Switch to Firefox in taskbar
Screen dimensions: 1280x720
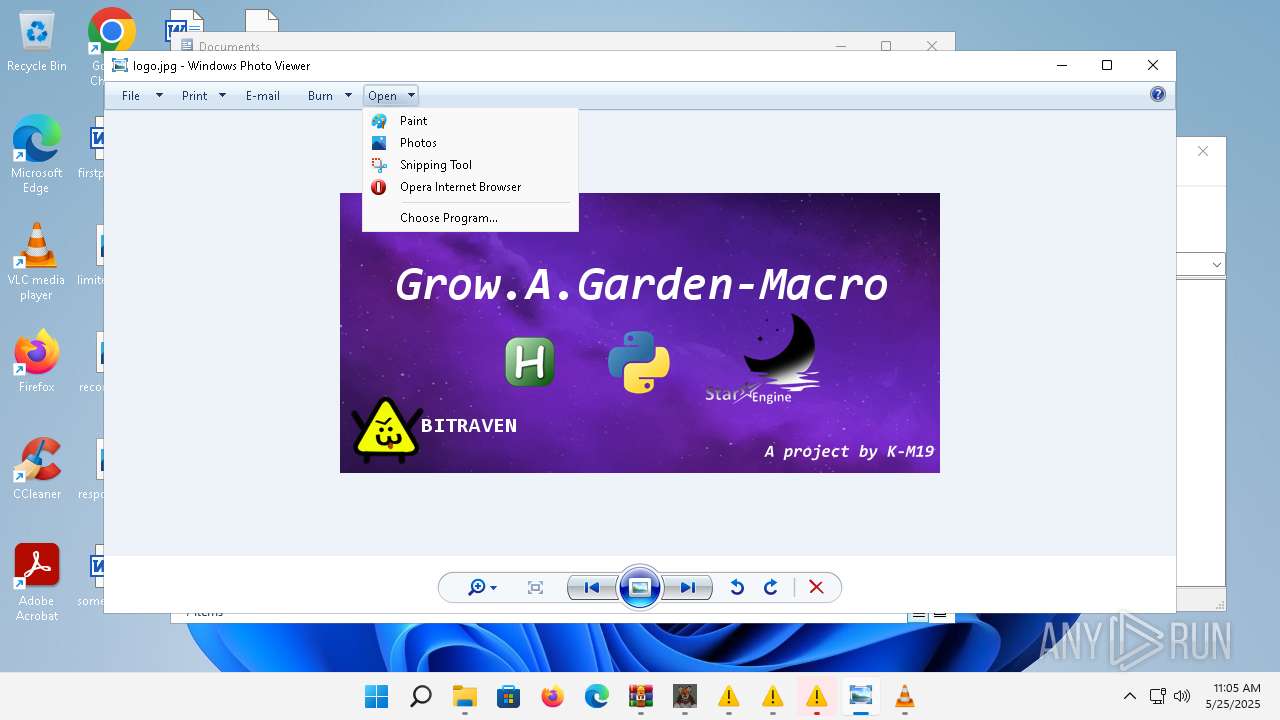(553, 697)
